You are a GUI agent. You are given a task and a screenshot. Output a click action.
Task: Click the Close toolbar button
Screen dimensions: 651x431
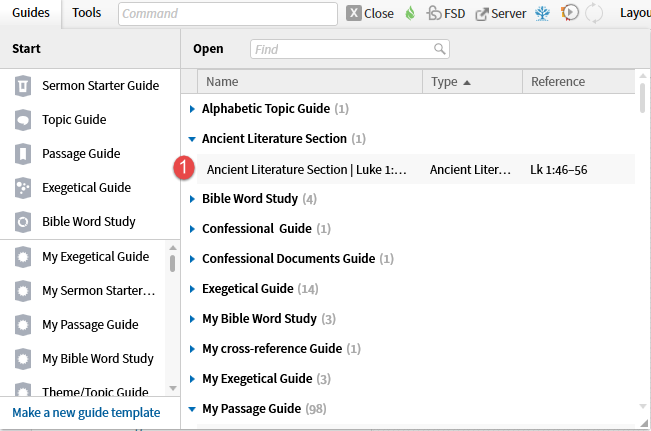click(370, 13)
